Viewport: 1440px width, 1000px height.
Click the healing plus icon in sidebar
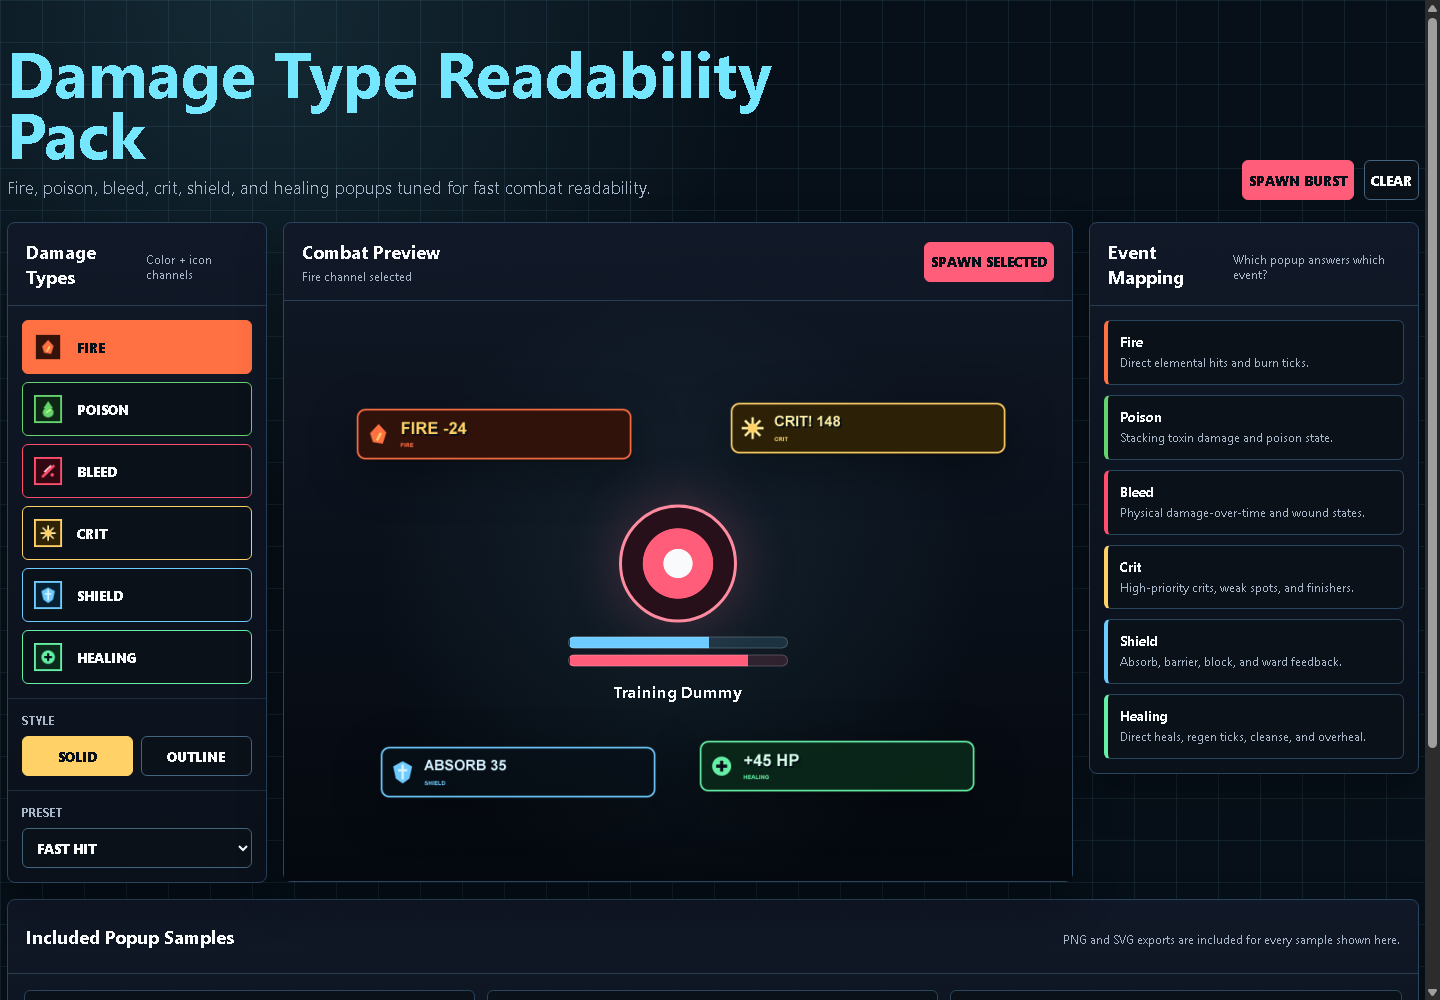[x=48, y=657]
